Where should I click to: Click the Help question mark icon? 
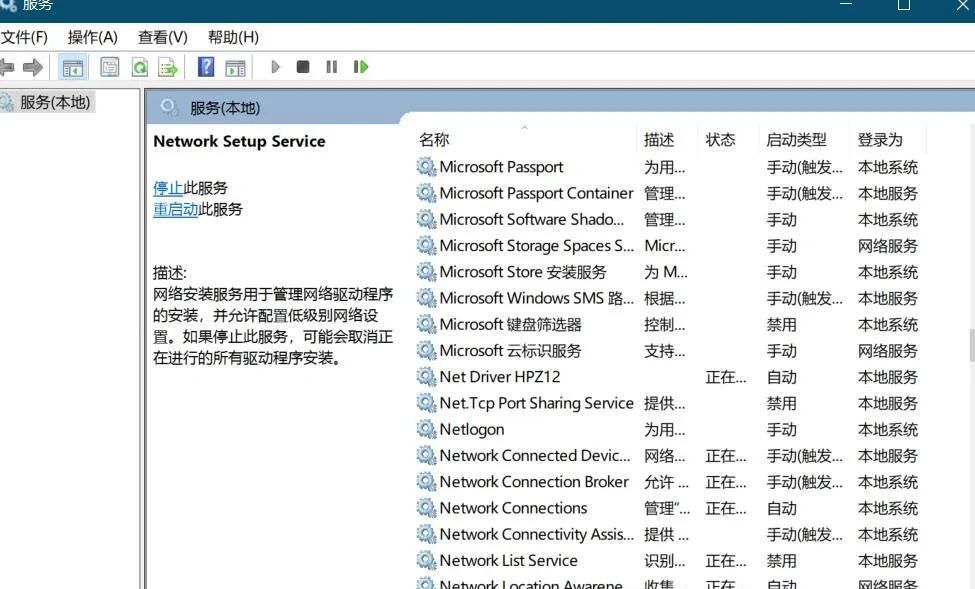(207, 66)
